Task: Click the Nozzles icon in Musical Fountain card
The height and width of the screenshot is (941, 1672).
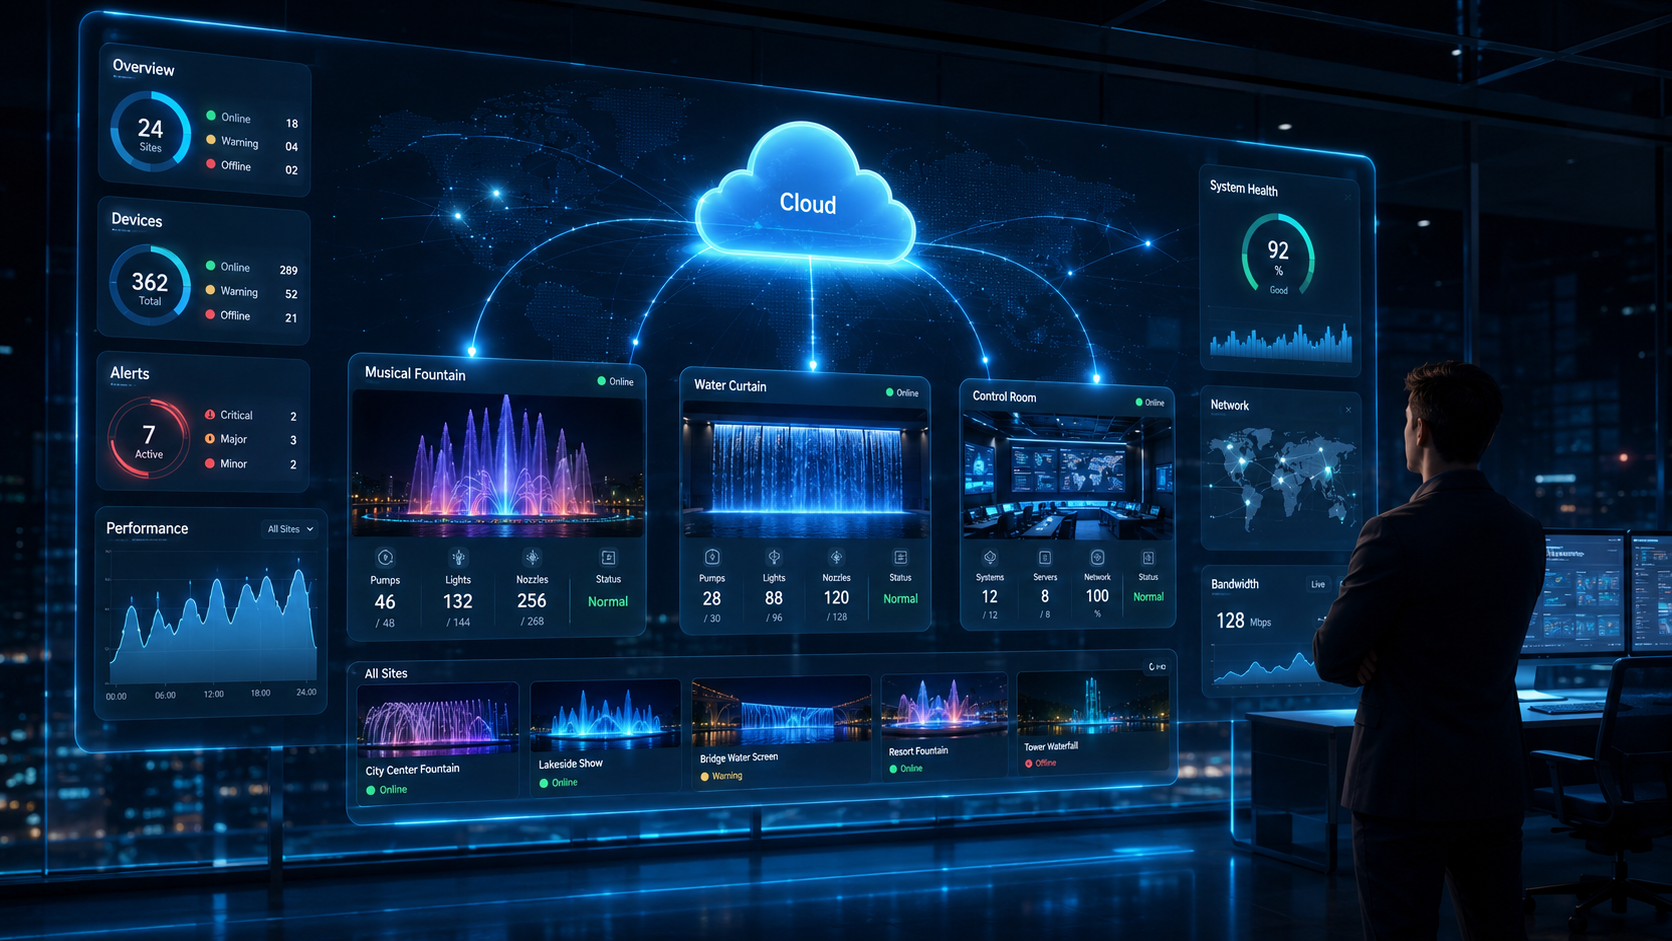Action: tap(532, 558)
